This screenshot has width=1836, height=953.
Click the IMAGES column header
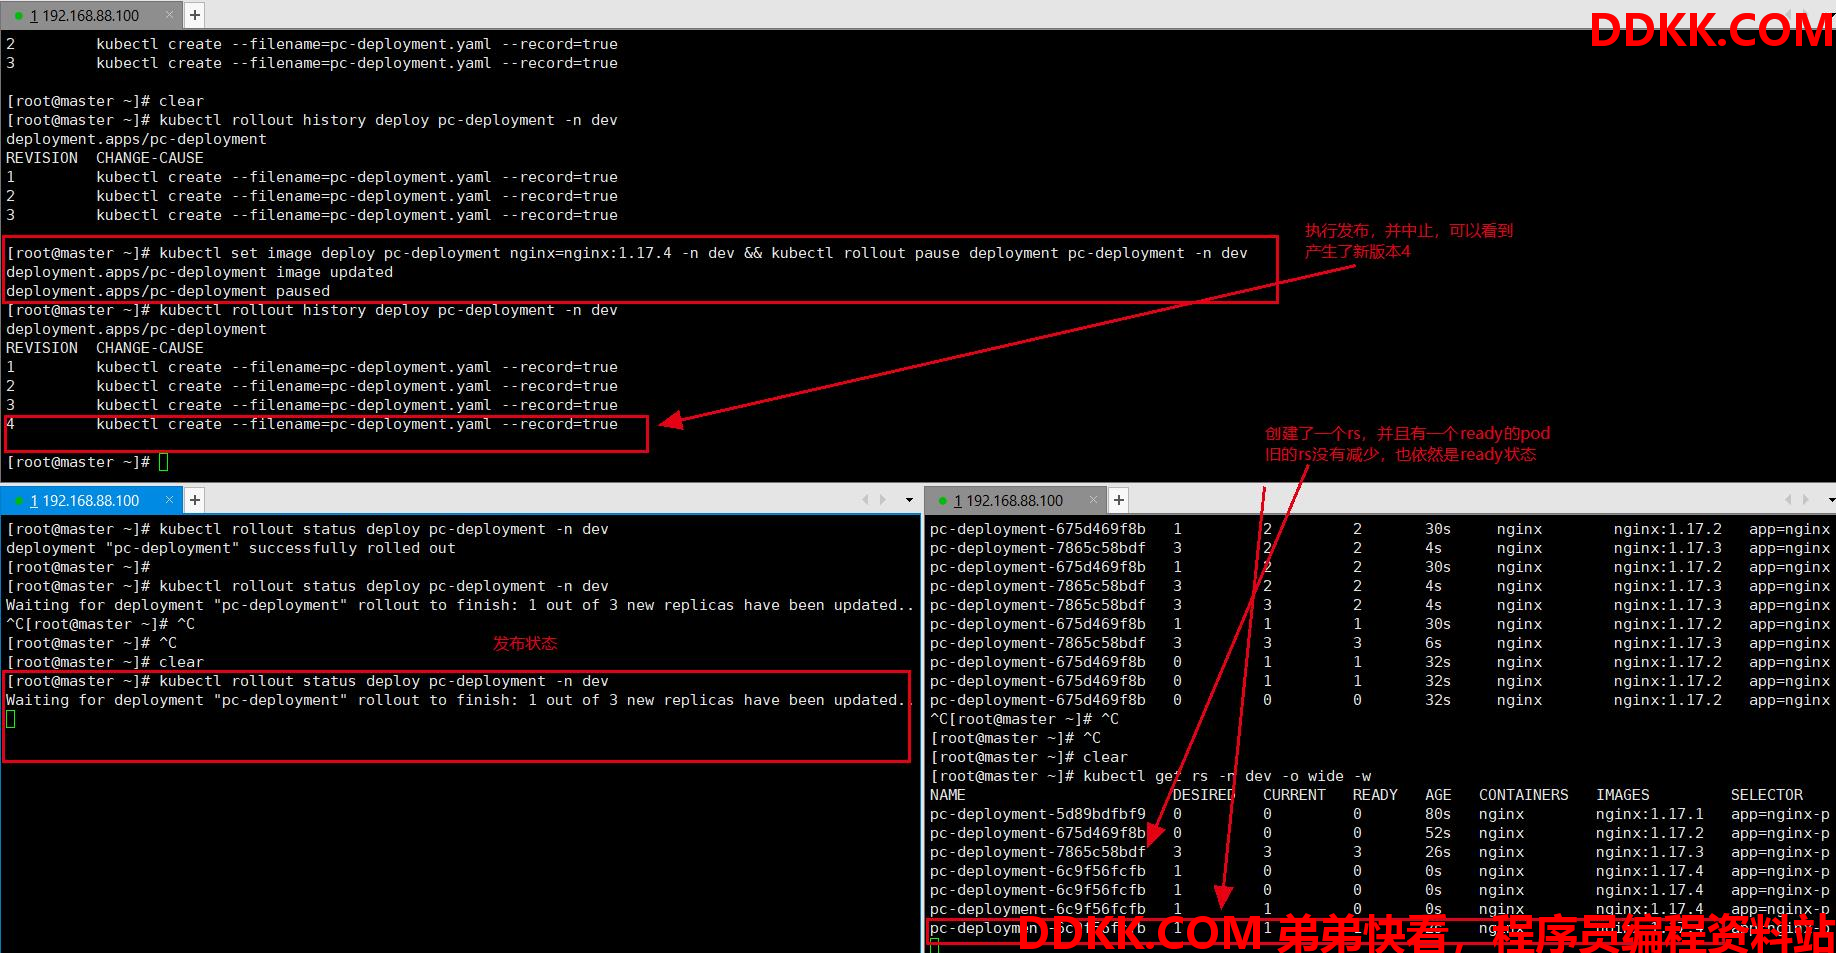click(x=1623, y=795)
